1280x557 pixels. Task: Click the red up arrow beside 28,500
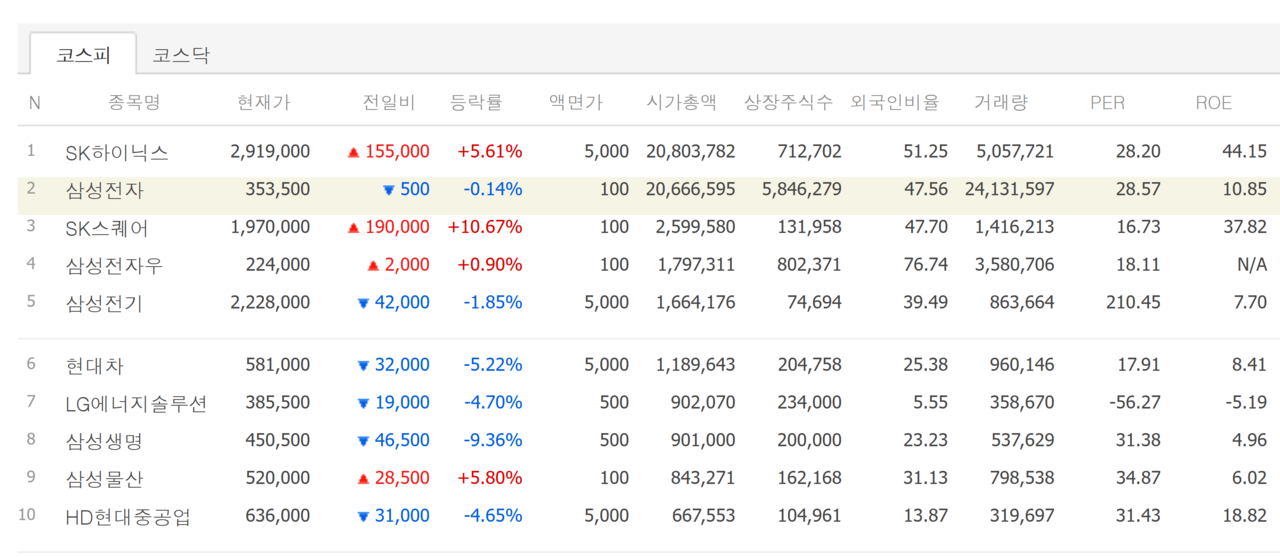363,480
